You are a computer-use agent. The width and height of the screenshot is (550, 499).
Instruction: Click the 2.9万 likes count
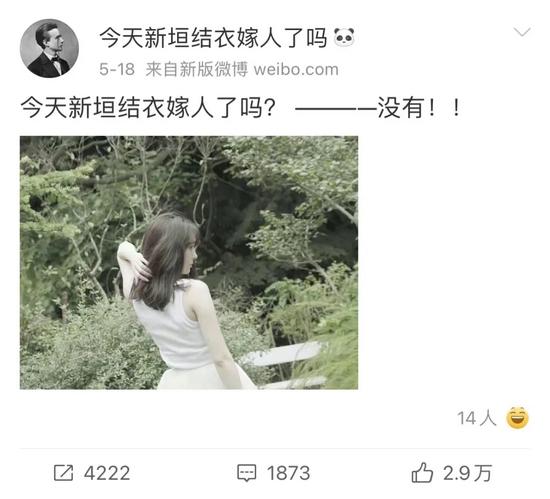[467, 473]
